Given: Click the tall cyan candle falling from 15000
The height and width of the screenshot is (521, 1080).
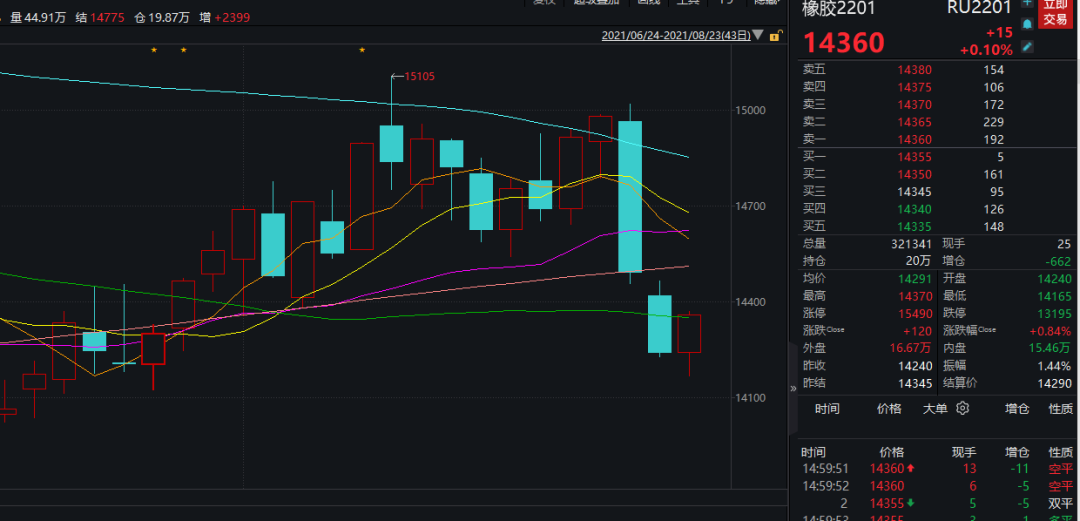Looking at the screenshot, I should tap(630, 196).
